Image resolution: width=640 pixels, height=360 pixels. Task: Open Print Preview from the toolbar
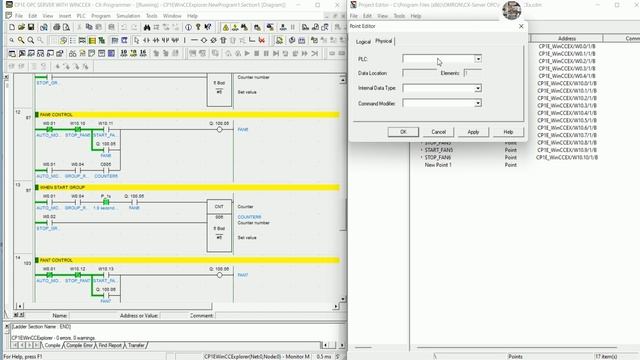[x=66, y=27]
